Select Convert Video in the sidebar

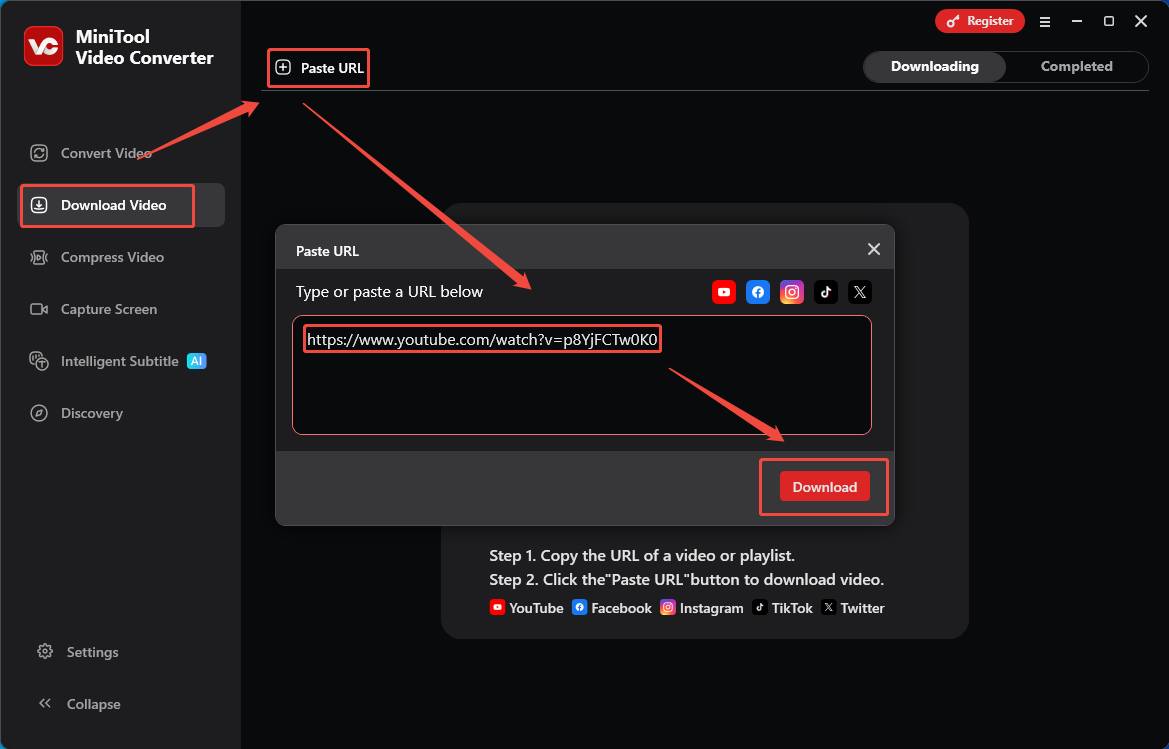coord(104,153)
